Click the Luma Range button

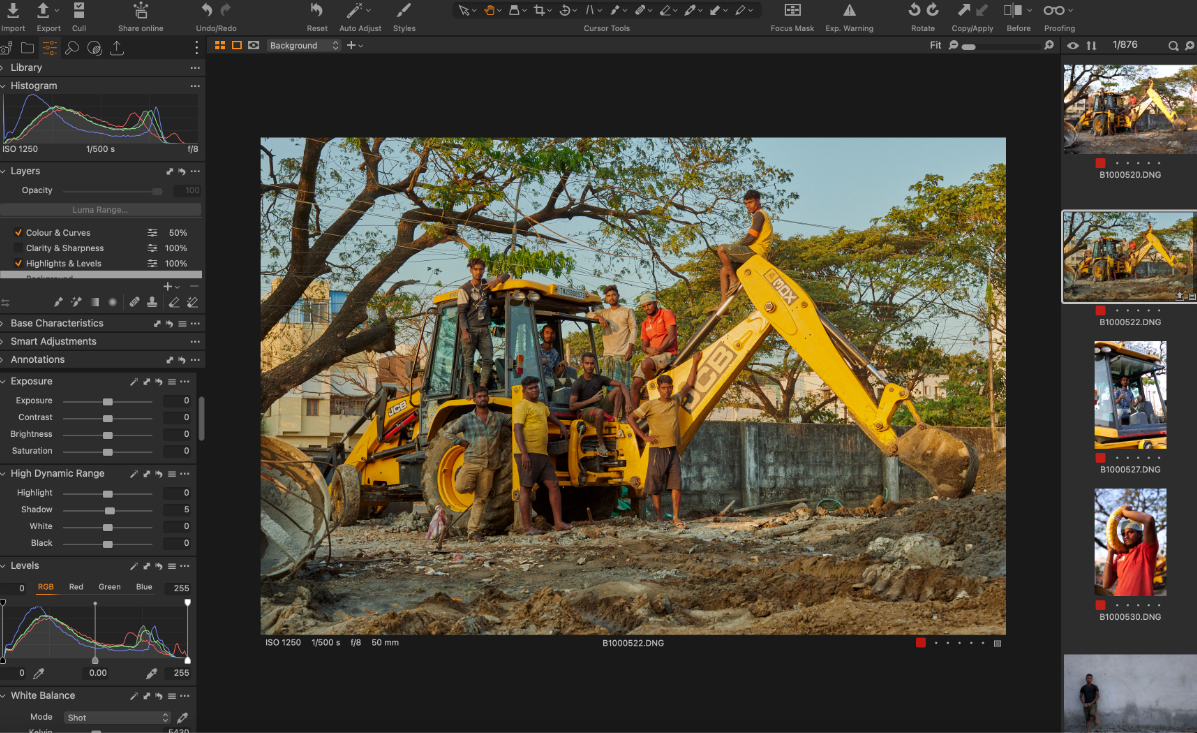pos(100,209)
